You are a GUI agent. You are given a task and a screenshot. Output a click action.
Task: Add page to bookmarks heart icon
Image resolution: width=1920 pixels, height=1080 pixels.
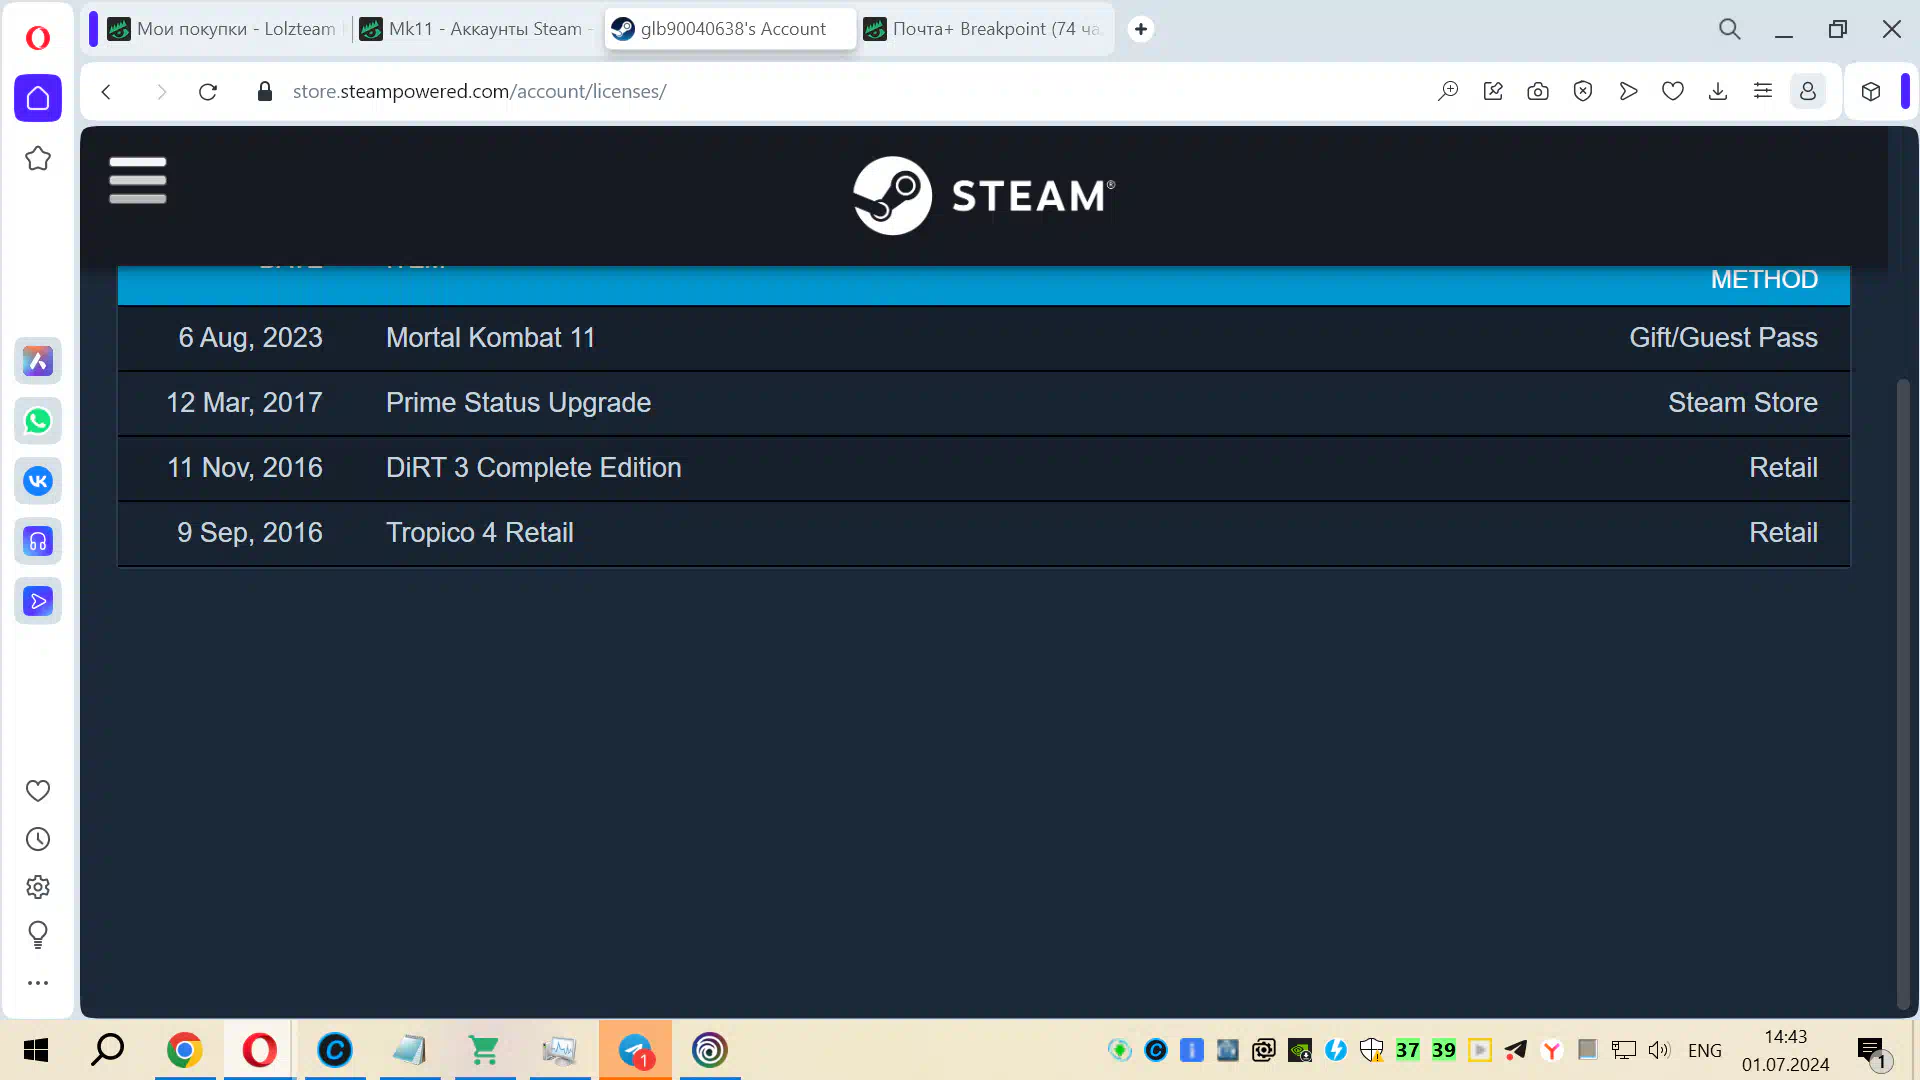tap(1673, 92)
